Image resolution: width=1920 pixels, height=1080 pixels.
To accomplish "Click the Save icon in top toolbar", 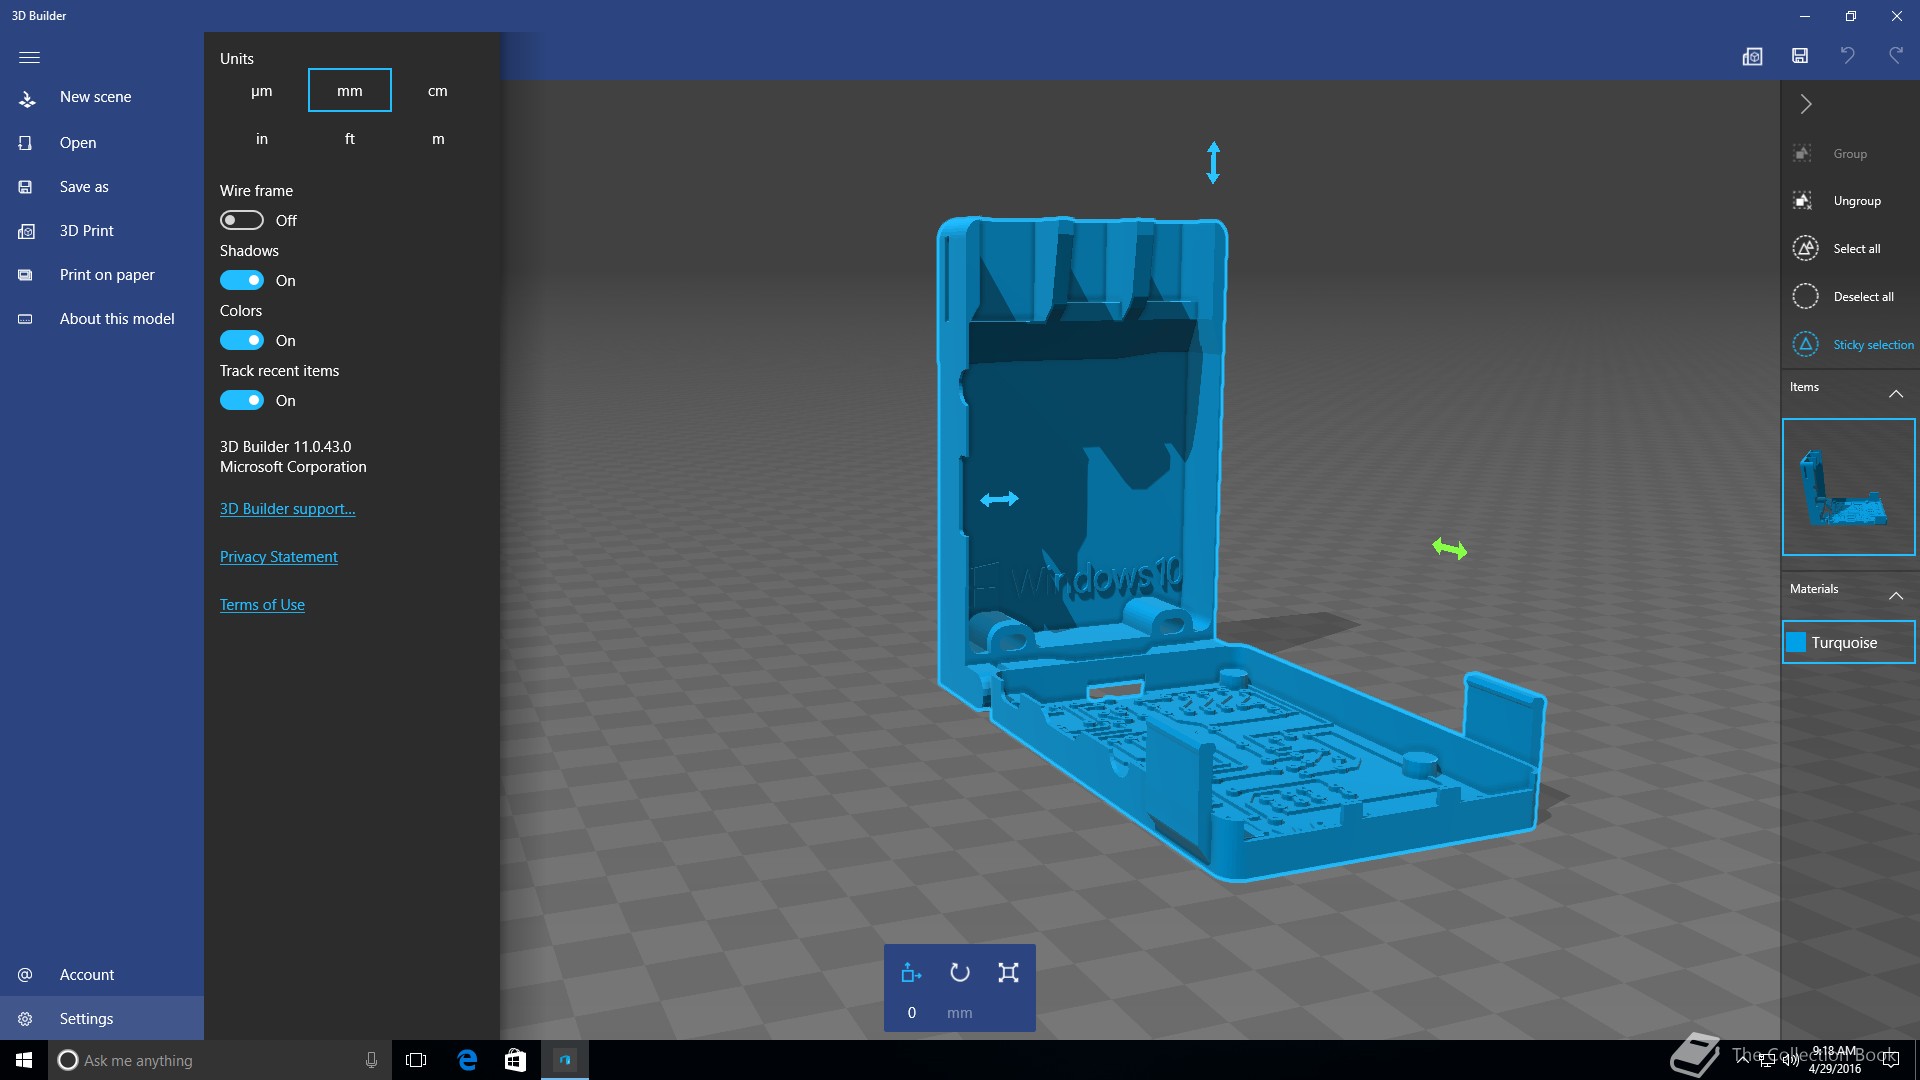I will pyautogui.click(x=1800, y=56).
